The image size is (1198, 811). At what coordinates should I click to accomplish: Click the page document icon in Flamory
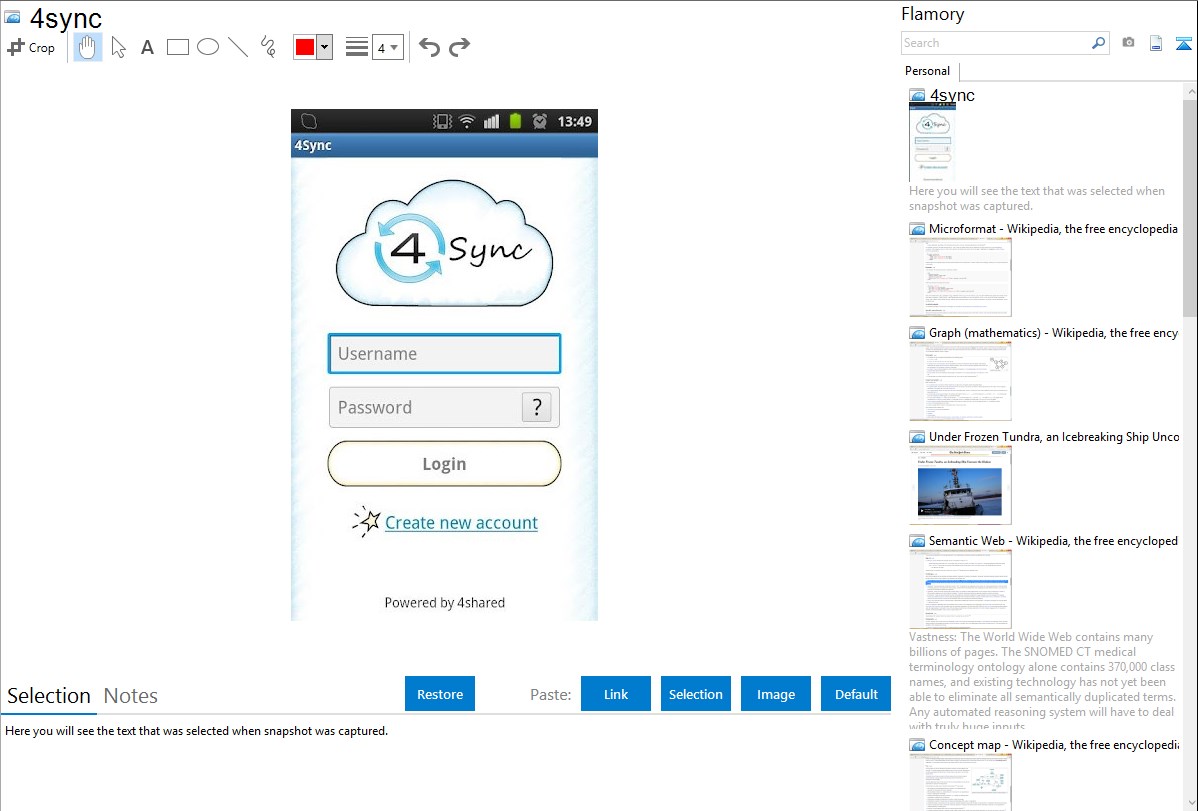click(x=1156, y=43)
